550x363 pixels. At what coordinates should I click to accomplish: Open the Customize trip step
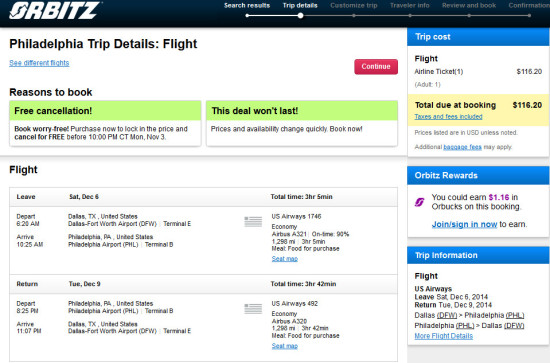(x=354, y=6)
